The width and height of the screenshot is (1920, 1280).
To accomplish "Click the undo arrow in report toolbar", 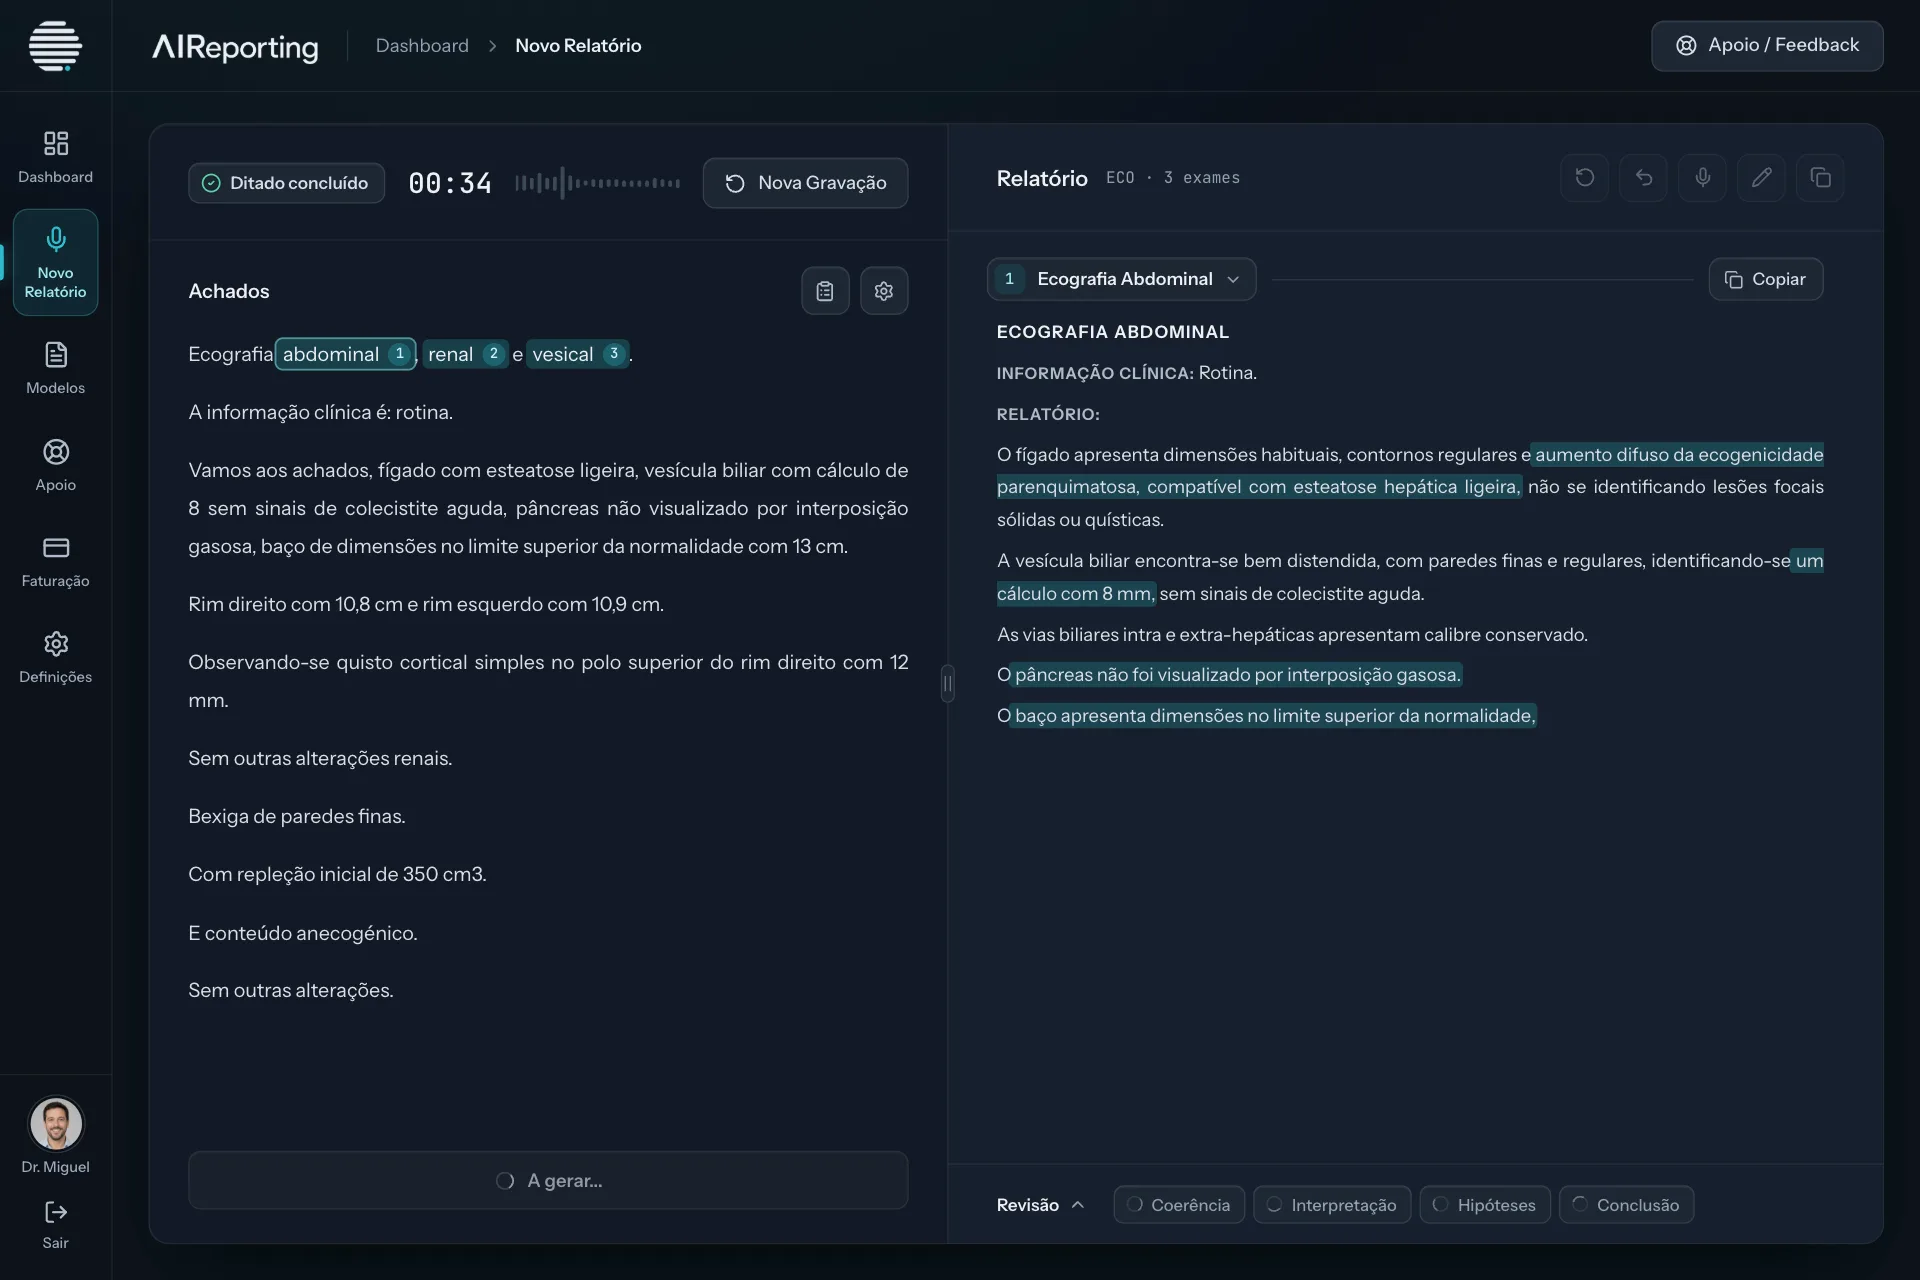I will click(x=1644, y=178).
